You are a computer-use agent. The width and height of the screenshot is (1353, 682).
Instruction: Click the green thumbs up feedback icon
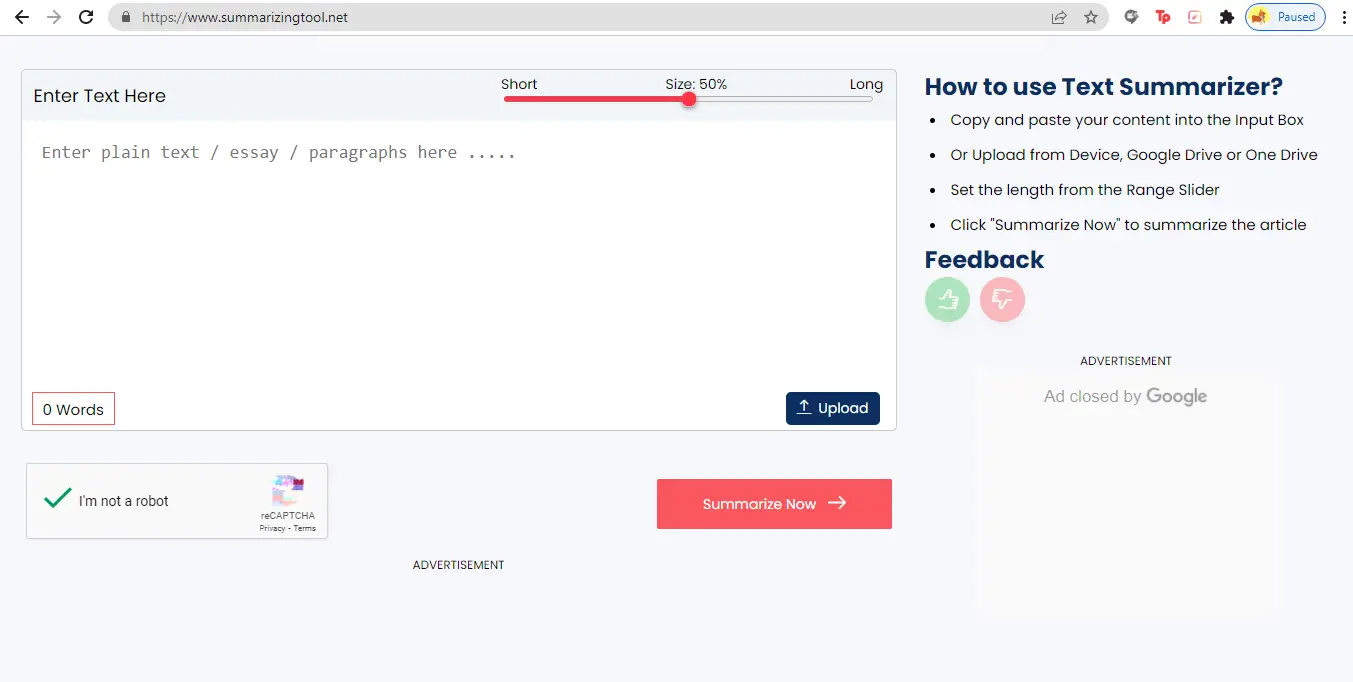(x=946, y=299)
